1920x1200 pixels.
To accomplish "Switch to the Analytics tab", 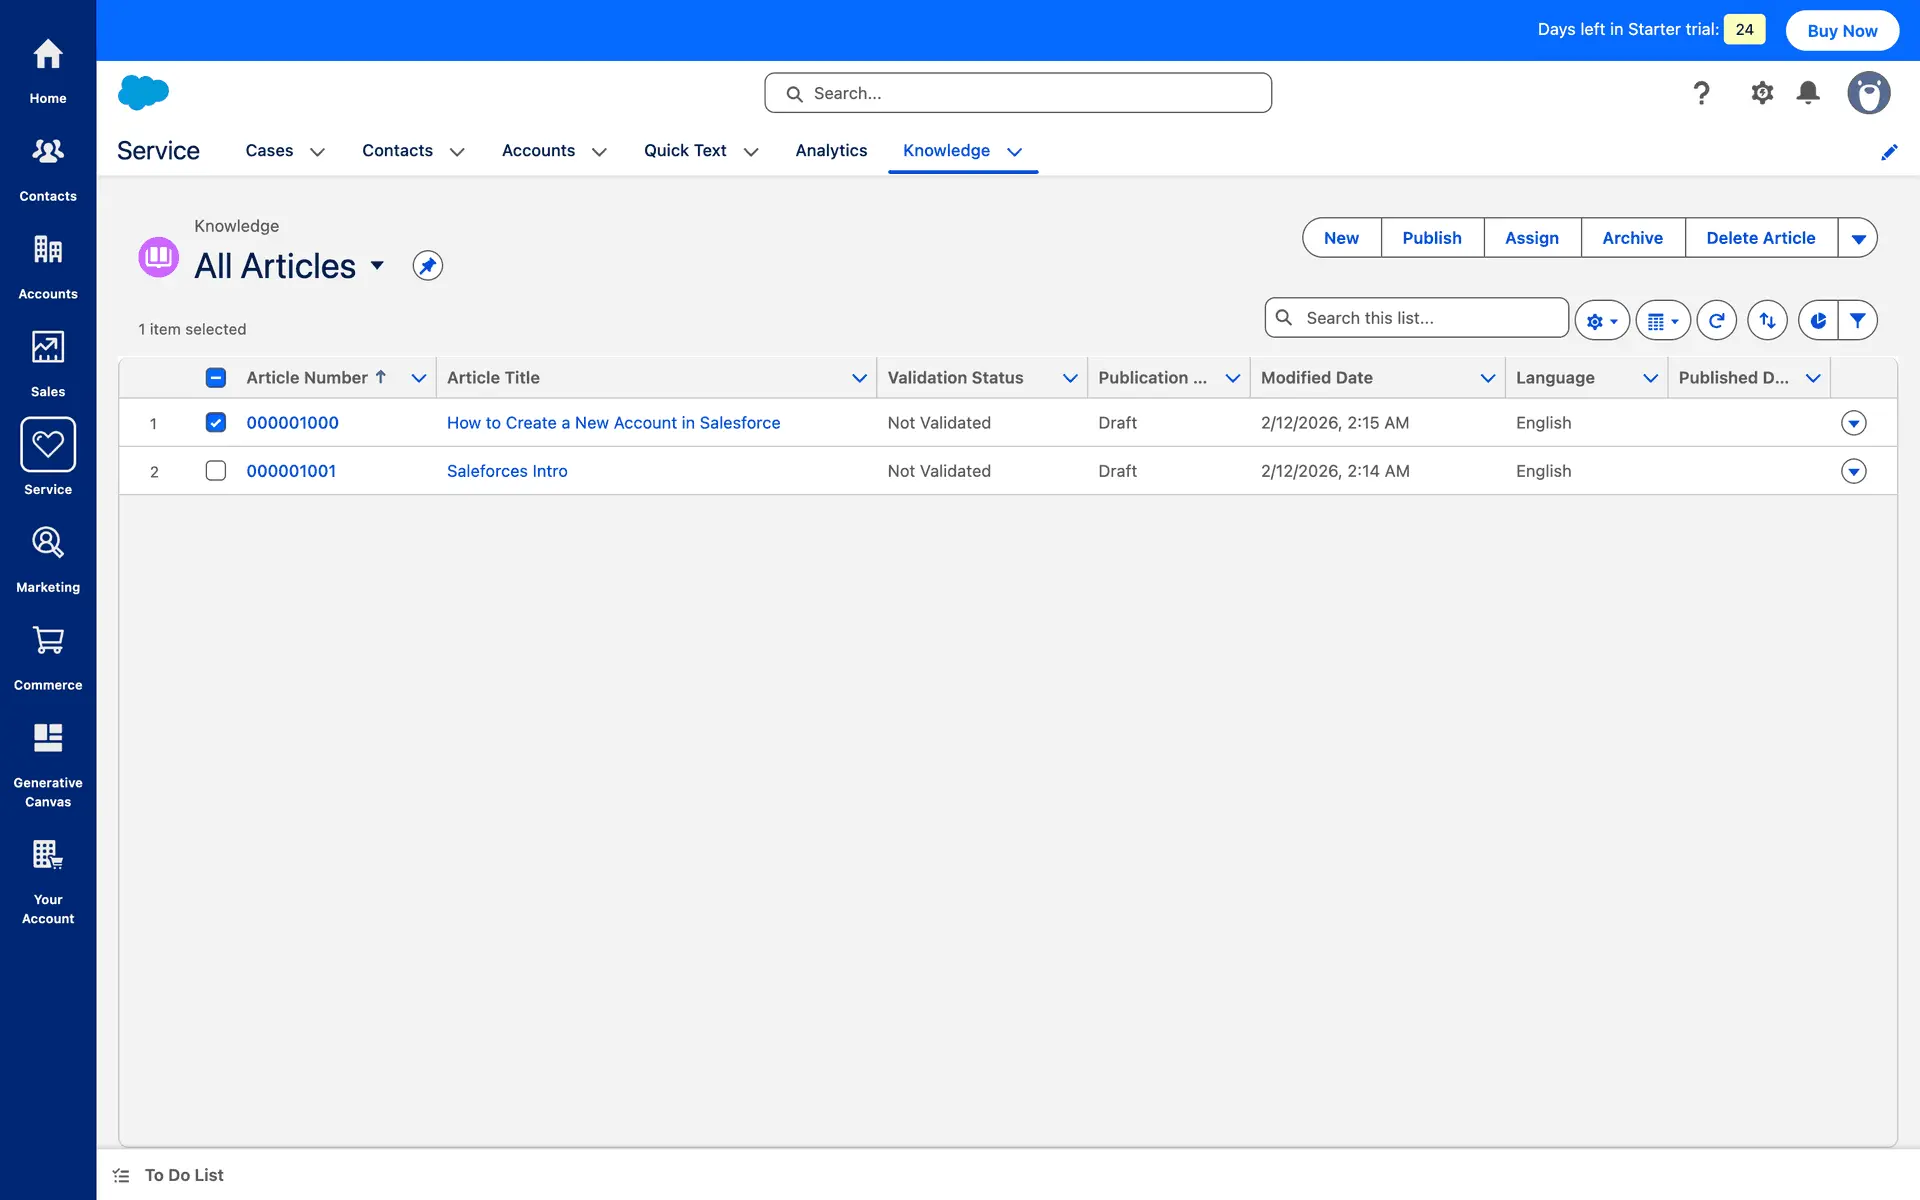I will point(831,151).
